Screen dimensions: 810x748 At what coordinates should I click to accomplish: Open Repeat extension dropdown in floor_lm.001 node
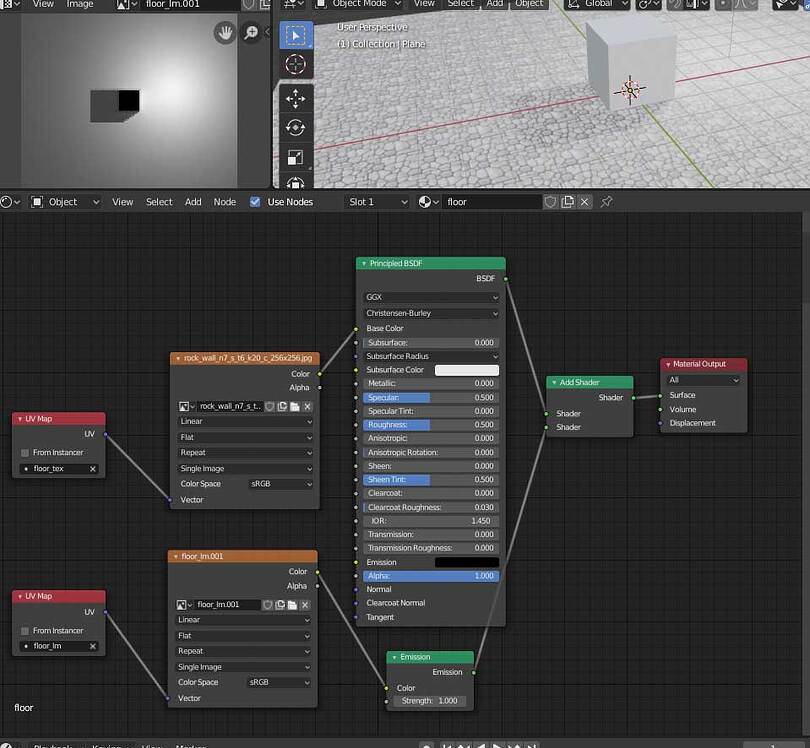pos(243,651)
